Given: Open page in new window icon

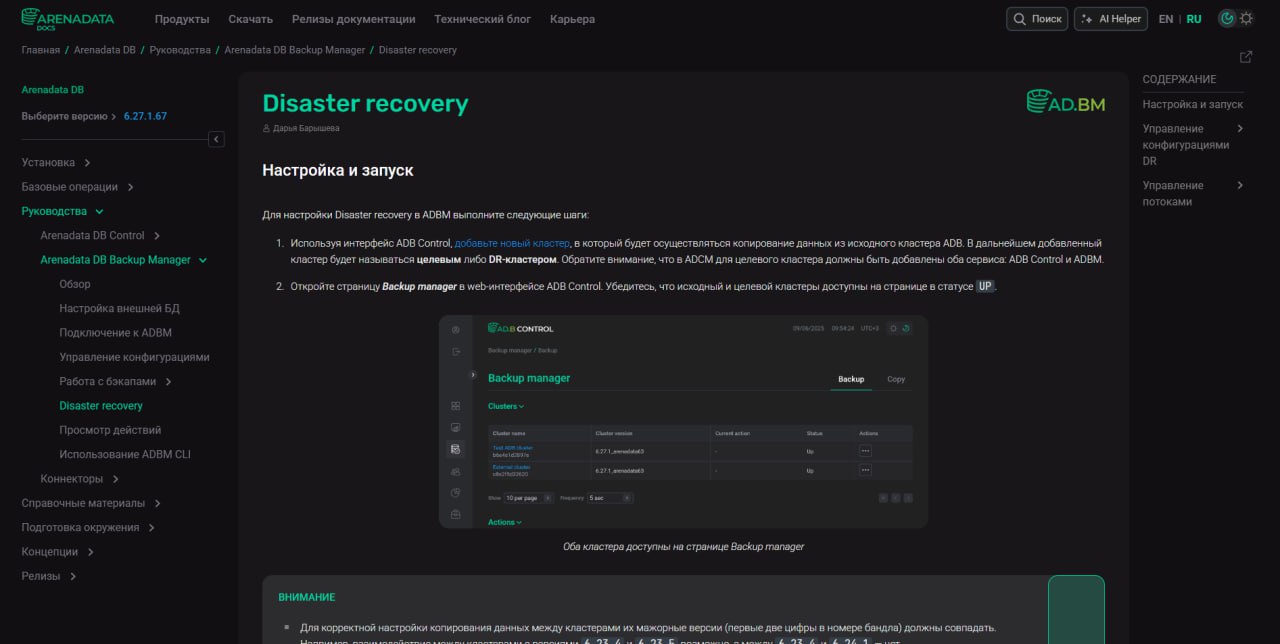Looking at the screenshot, I should pos(1246,57).
